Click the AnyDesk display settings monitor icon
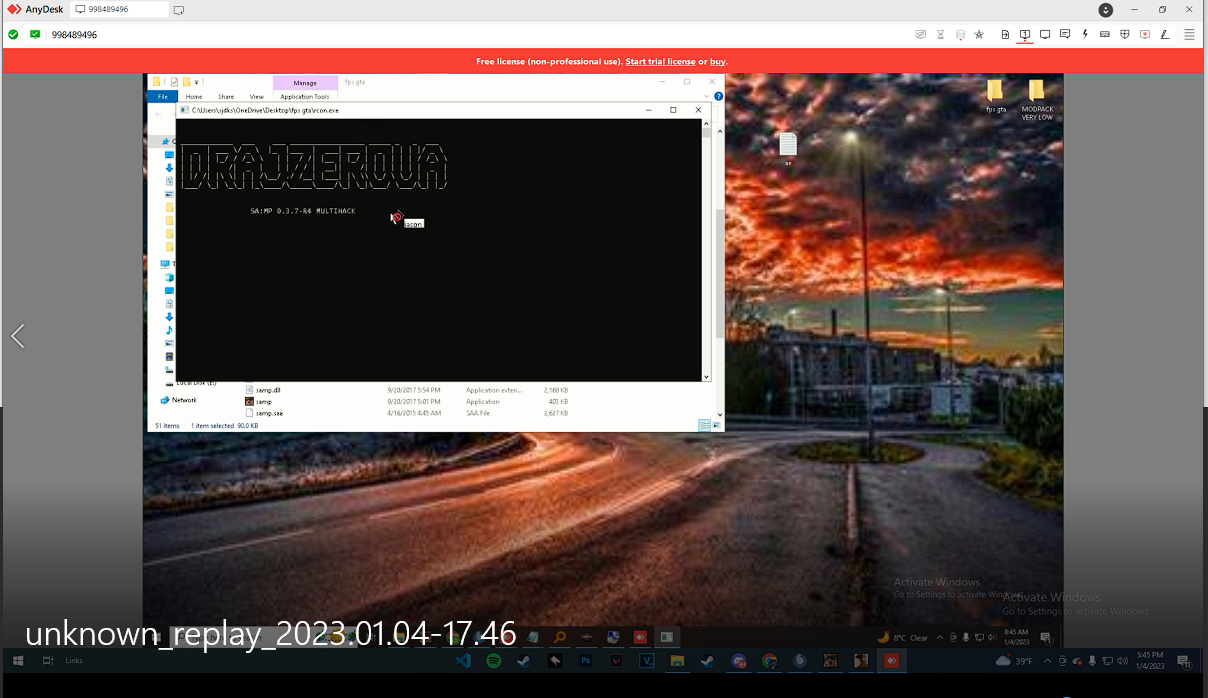 [x=1045, y=34]
